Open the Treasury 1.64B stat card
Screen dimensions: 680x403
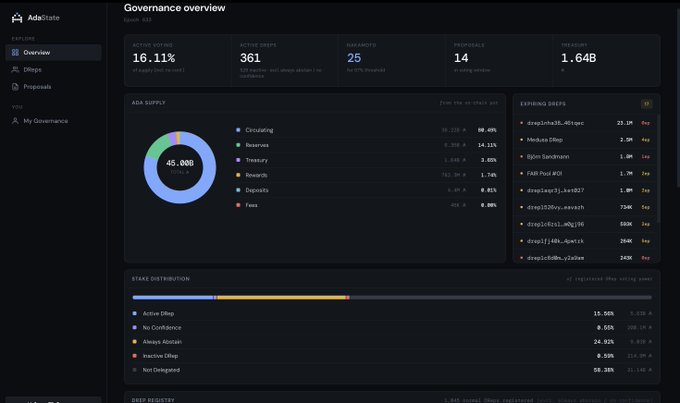(x=607, y=61)
